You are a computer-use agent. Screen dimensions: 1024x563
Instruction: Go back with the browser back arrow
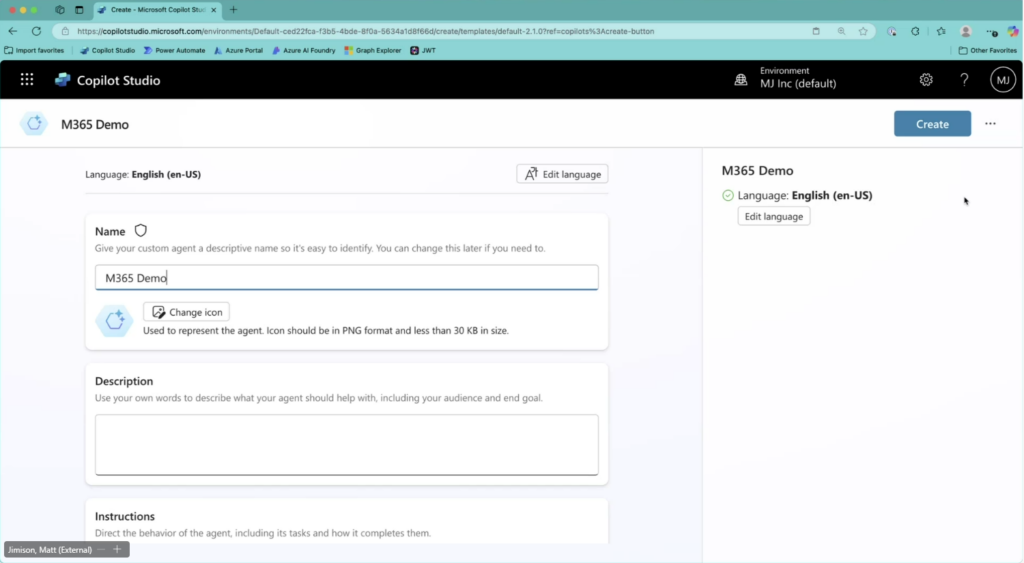click(13, 31)
